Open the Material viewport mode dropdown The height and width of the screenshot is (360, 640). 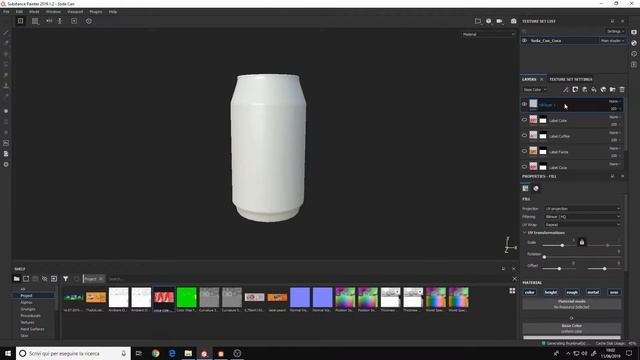tap(489, 34)
